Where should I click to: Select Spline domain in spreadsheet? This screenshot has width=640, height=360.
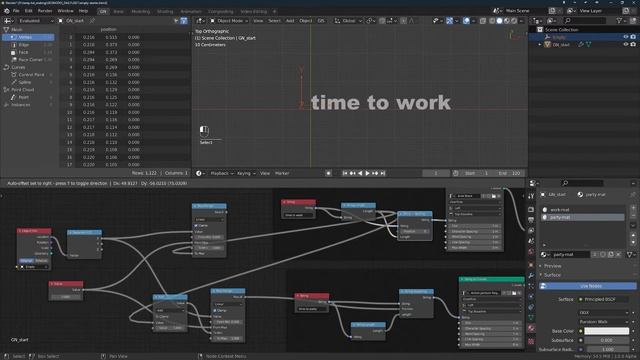pyautogui.click(x=28, y=82)
